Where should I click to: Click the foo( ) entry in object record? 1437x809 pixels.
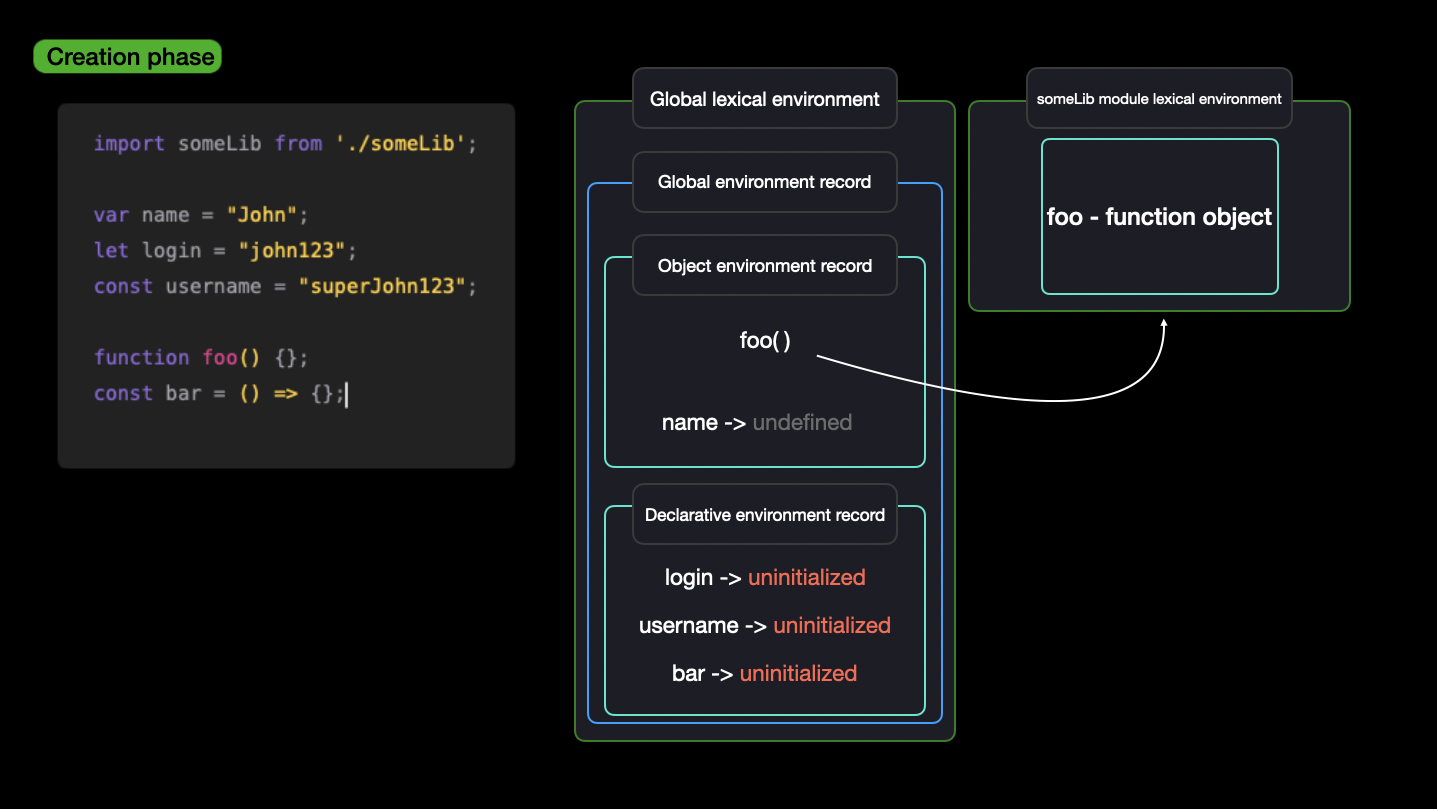tap(765, 341)
